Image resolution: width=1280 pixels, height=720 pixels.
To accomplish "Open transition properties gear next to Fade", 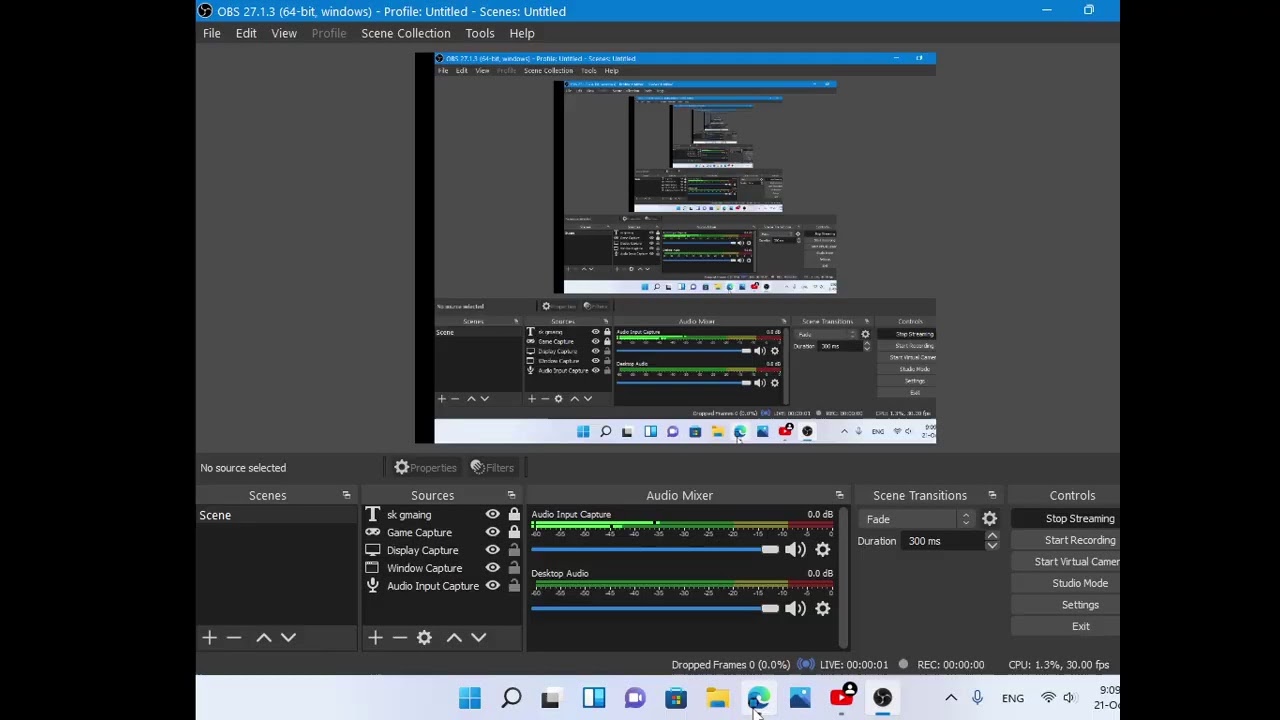I will [989, 519].
